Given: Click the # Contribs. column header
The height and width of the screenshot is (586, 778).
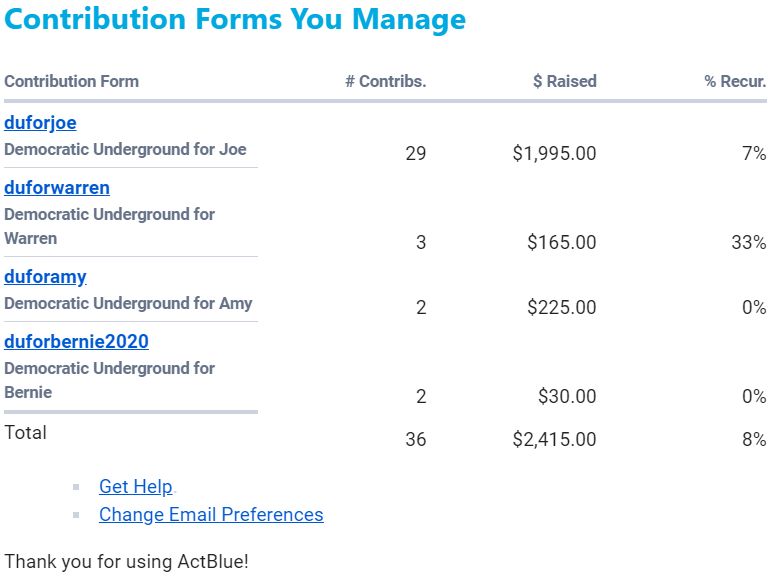Looking at the screenshot, I should pyautogui.click(x=385, y=82).
